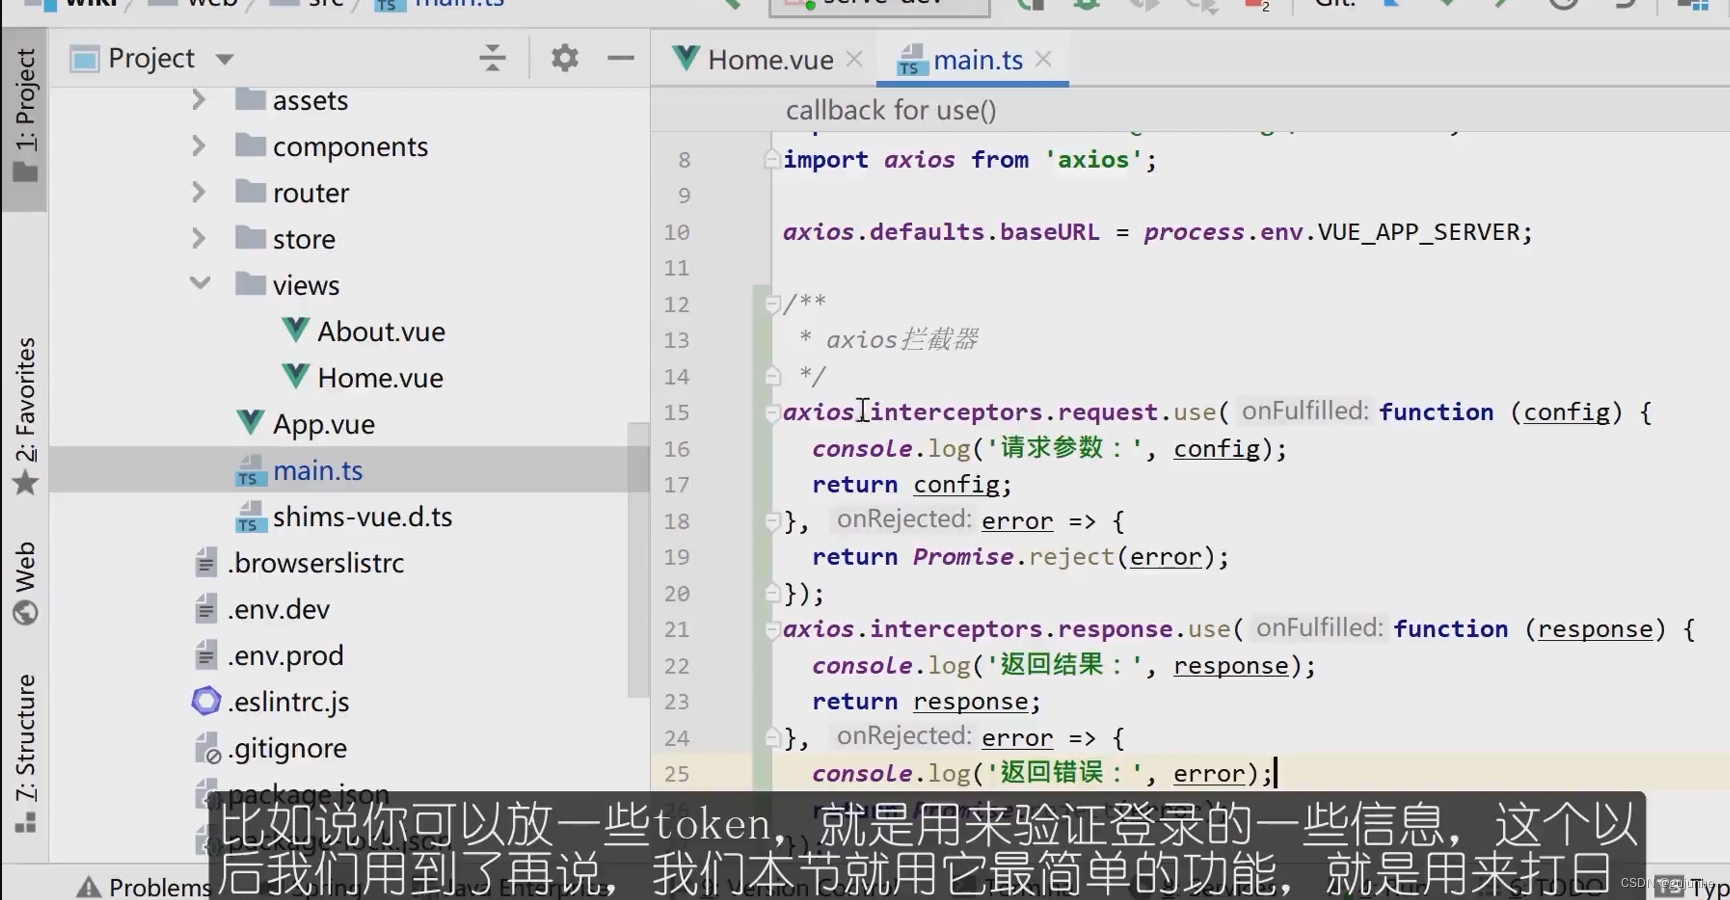Switch to the Home.vue tab

(769, 60)
